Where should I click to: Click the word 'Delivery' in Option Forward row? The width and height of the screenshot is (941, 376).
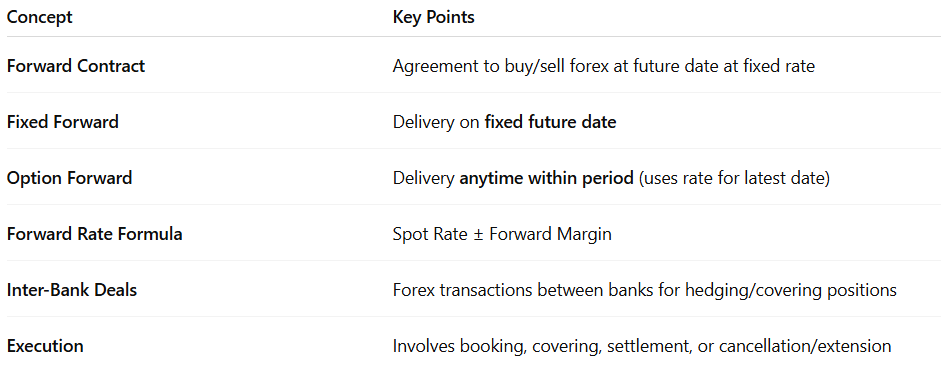(x=423, y=178)
